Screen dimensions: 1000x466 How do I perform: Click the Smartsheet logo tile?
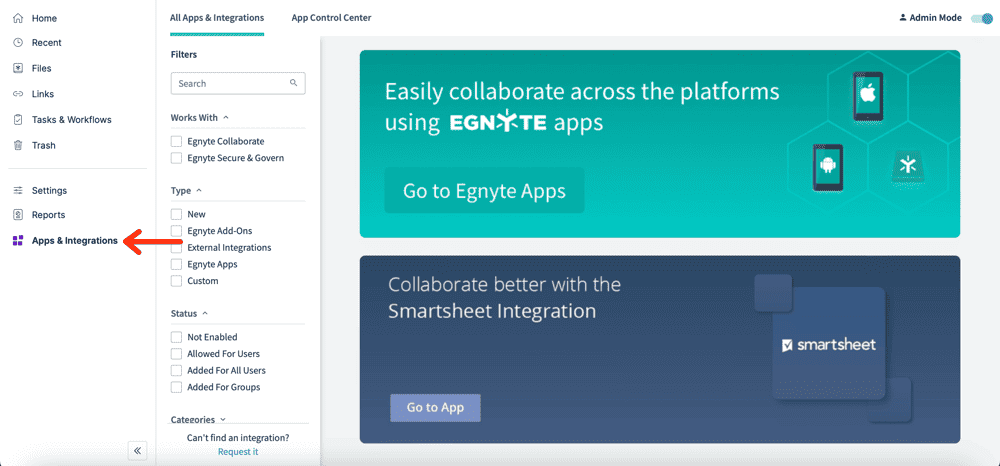point(828,344)
